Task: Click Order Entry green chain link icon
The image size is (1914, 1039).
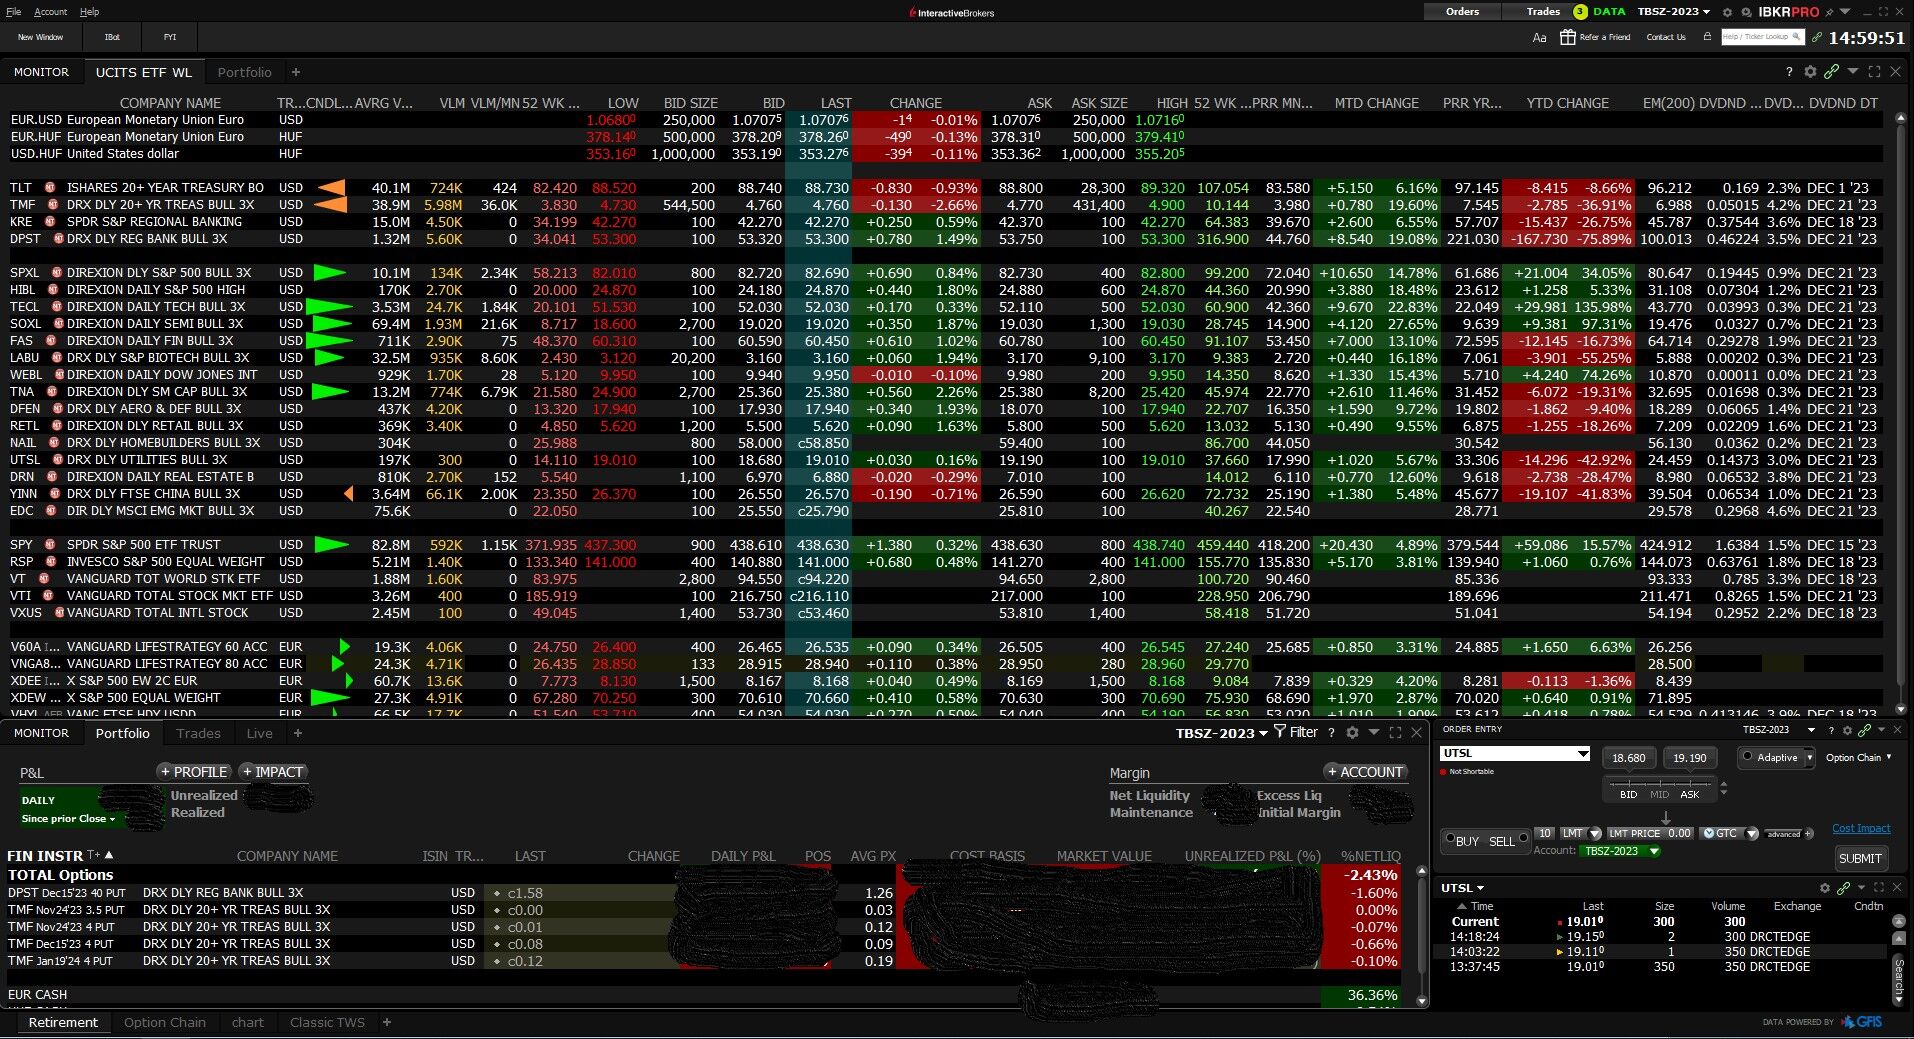Action: (1864, 730)
